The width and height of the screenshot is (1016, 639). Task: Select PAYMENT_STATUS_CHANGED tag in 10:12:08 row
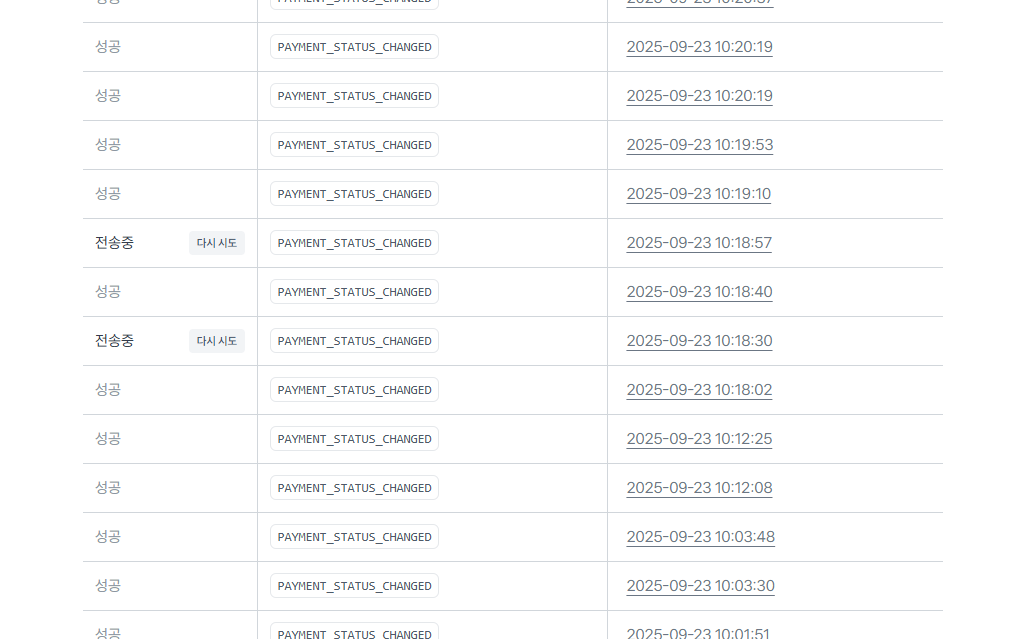(354, 488)
